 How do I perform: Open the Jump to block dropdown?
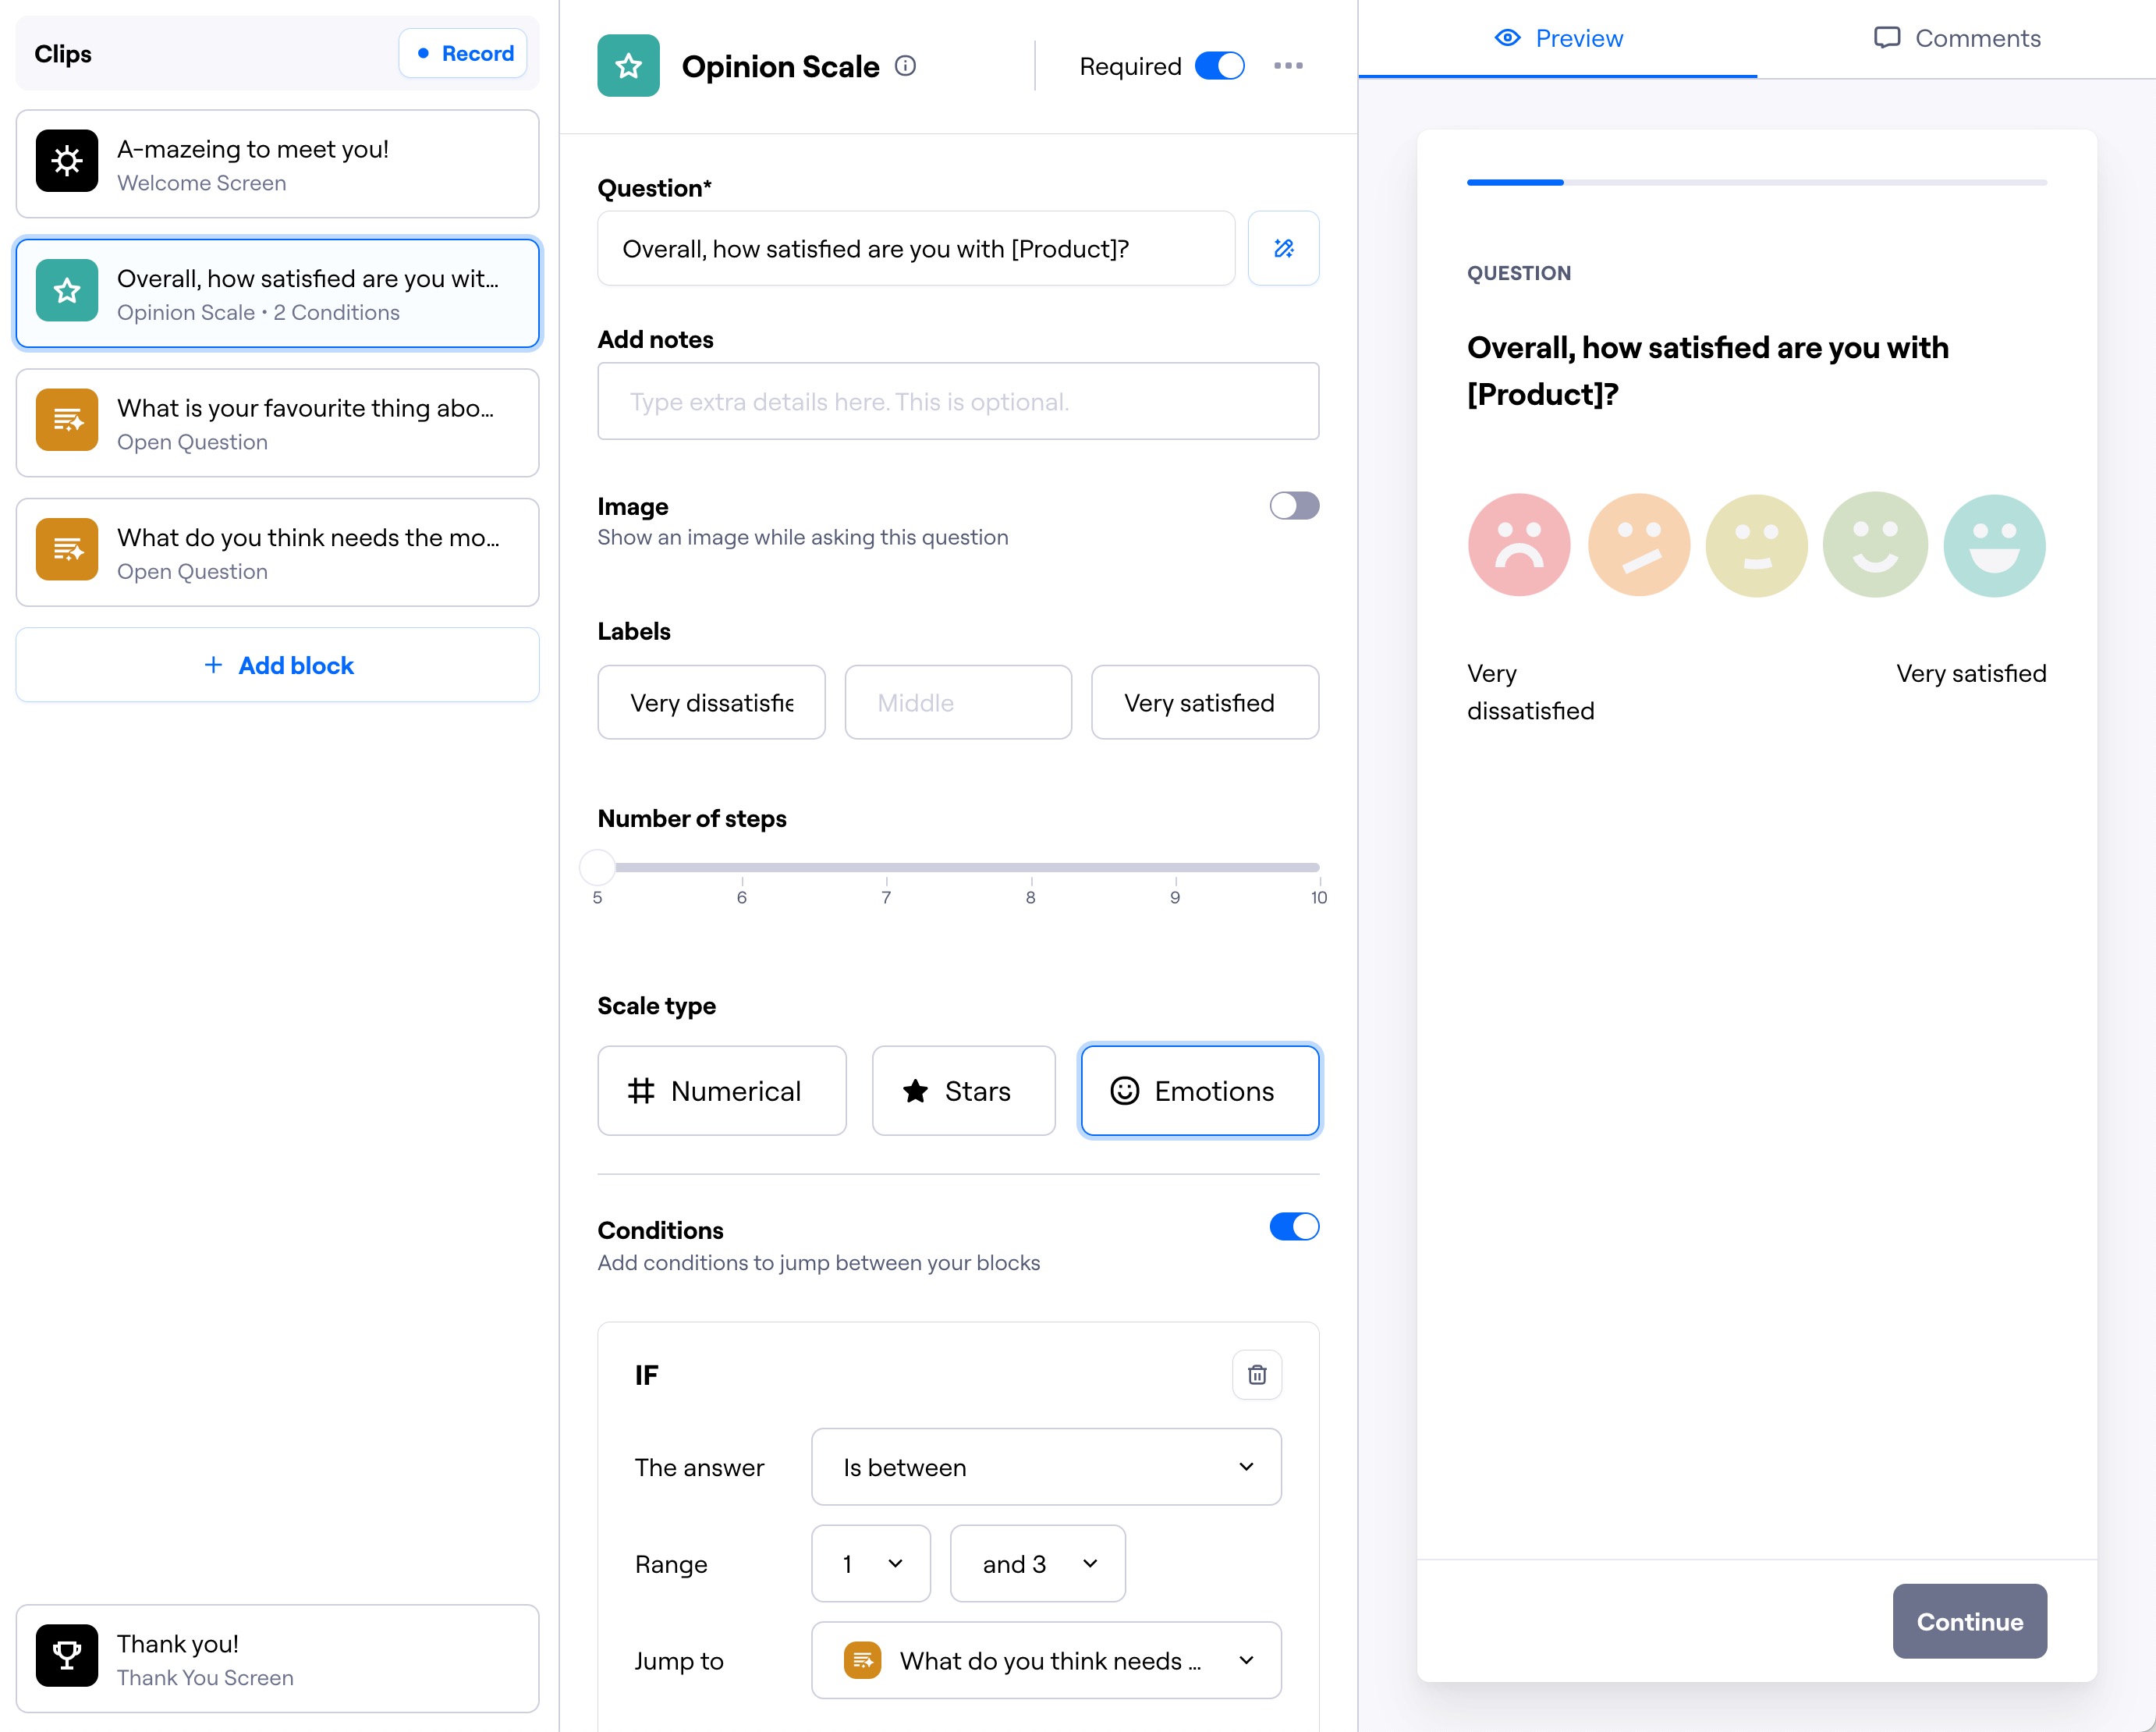(1045, 1661)
